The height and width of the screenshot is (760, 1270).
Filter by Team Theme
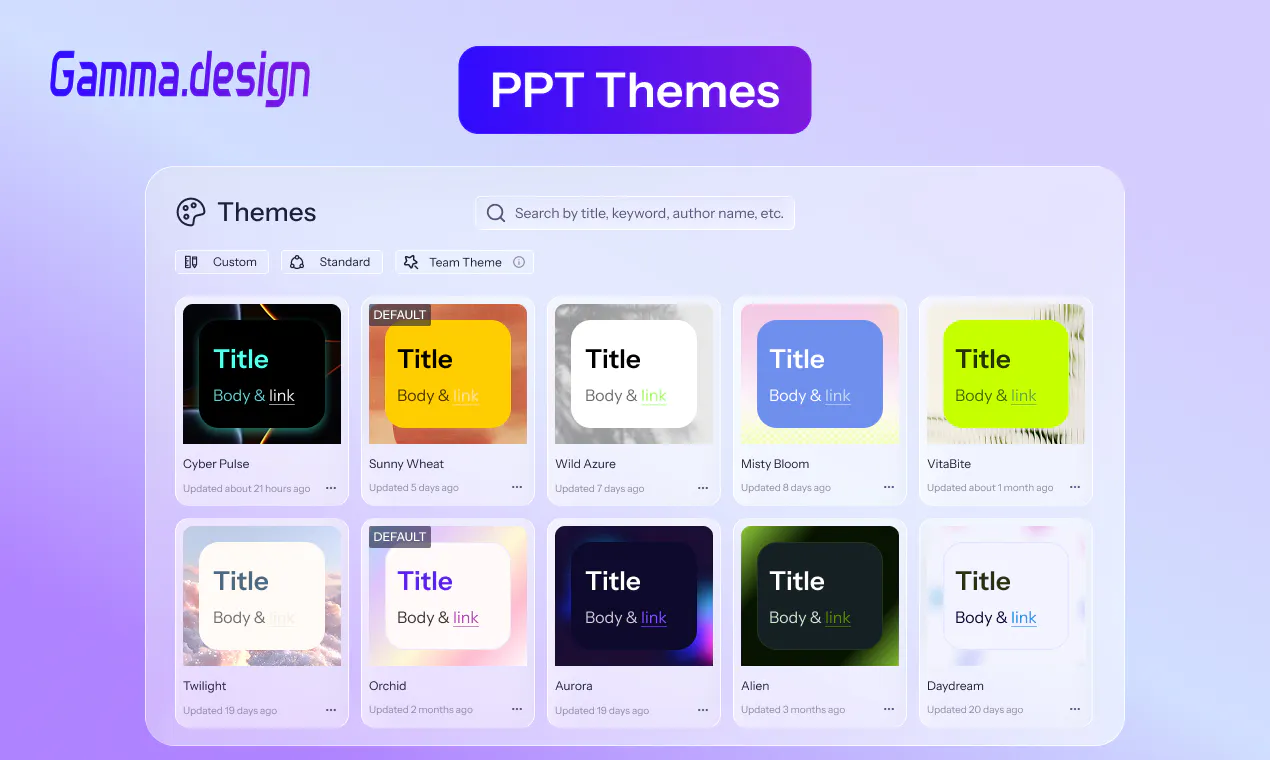(x=464, y=262)
